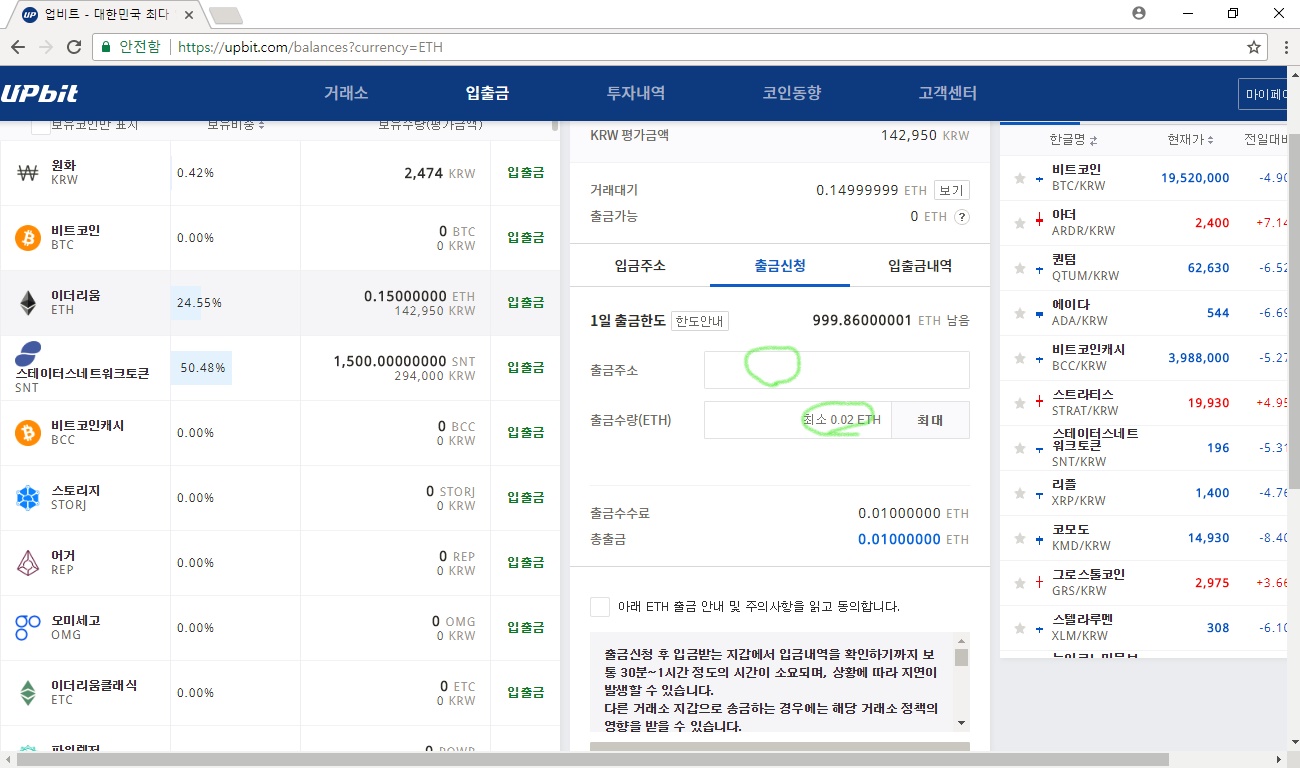Open the 고객센터 menu
This screenshot has width=1300, height=768.
(948, 93)
